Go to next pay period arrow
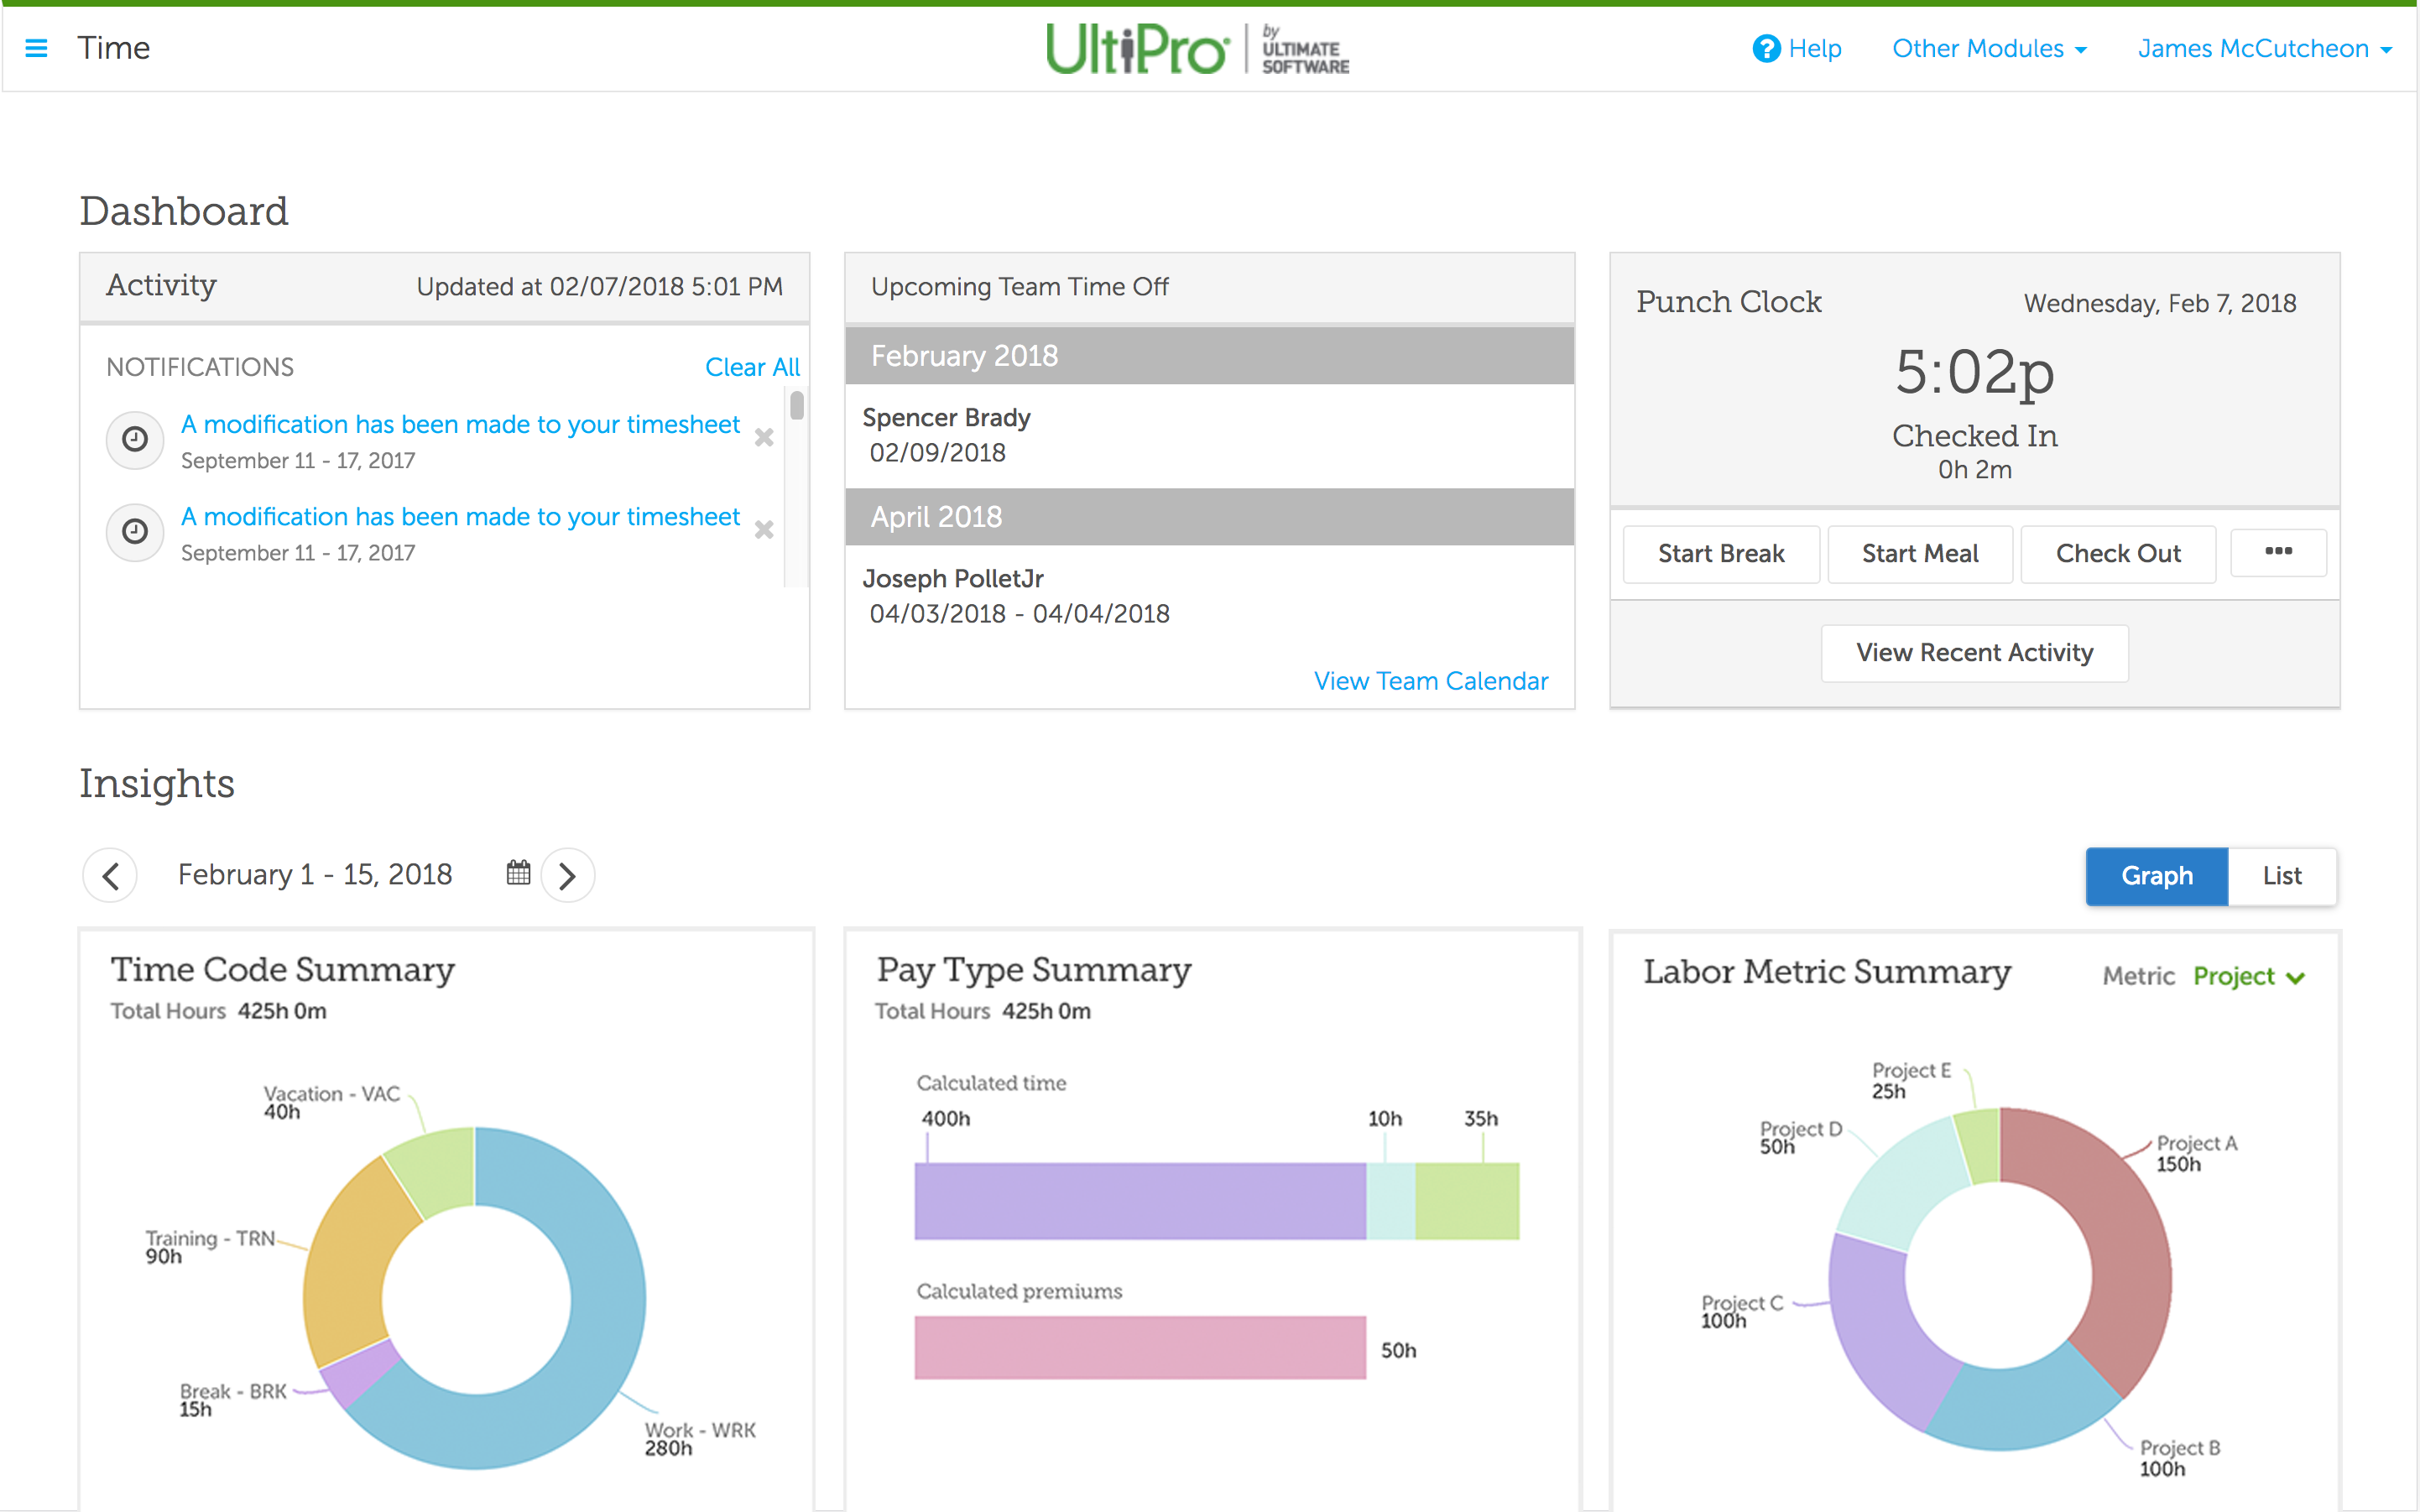The image size is (2420, 1512). pos(568,876)
